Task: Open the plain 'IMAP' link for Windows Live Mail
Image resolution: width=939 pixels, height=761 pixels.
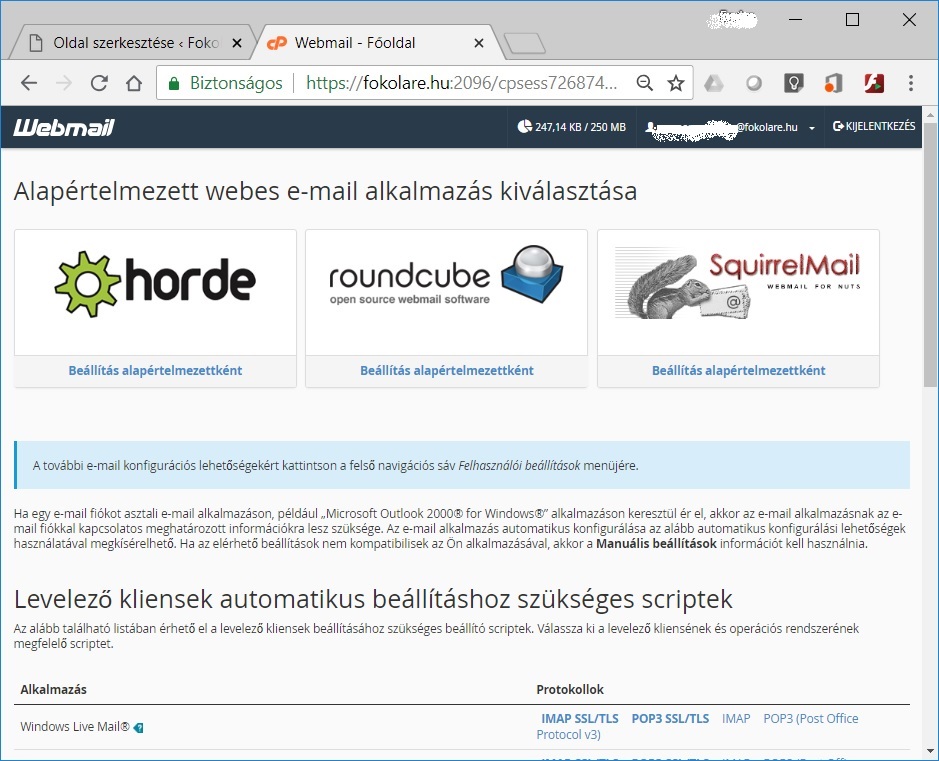Action: pos(736,718)
